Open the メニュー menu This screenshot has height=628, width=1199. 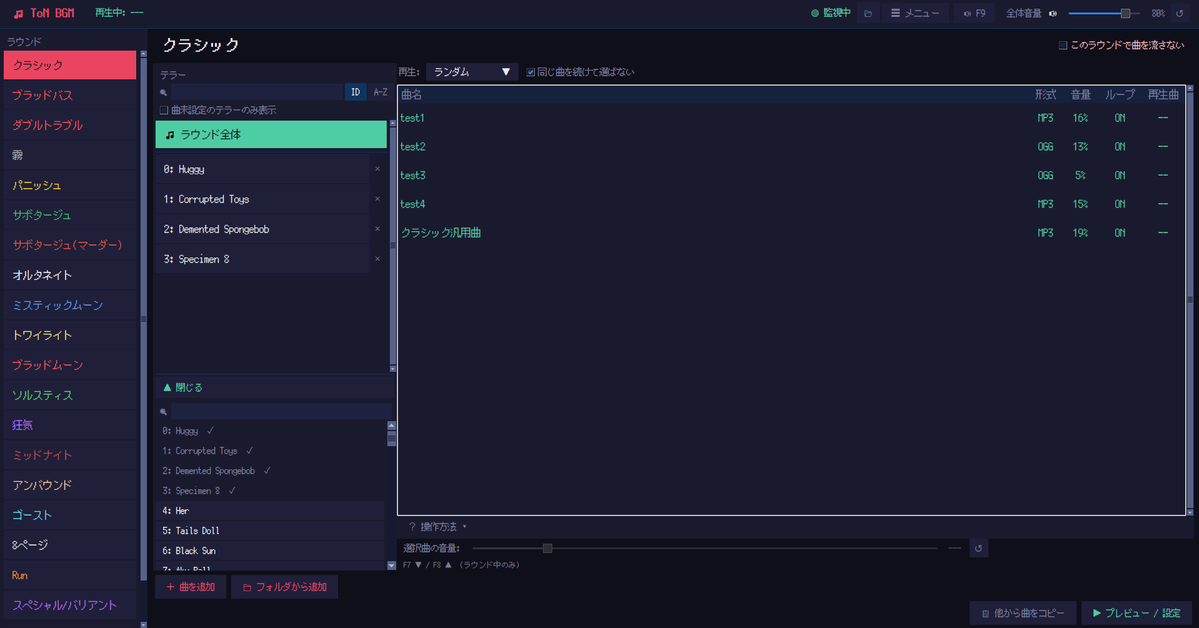coord(915,13)
